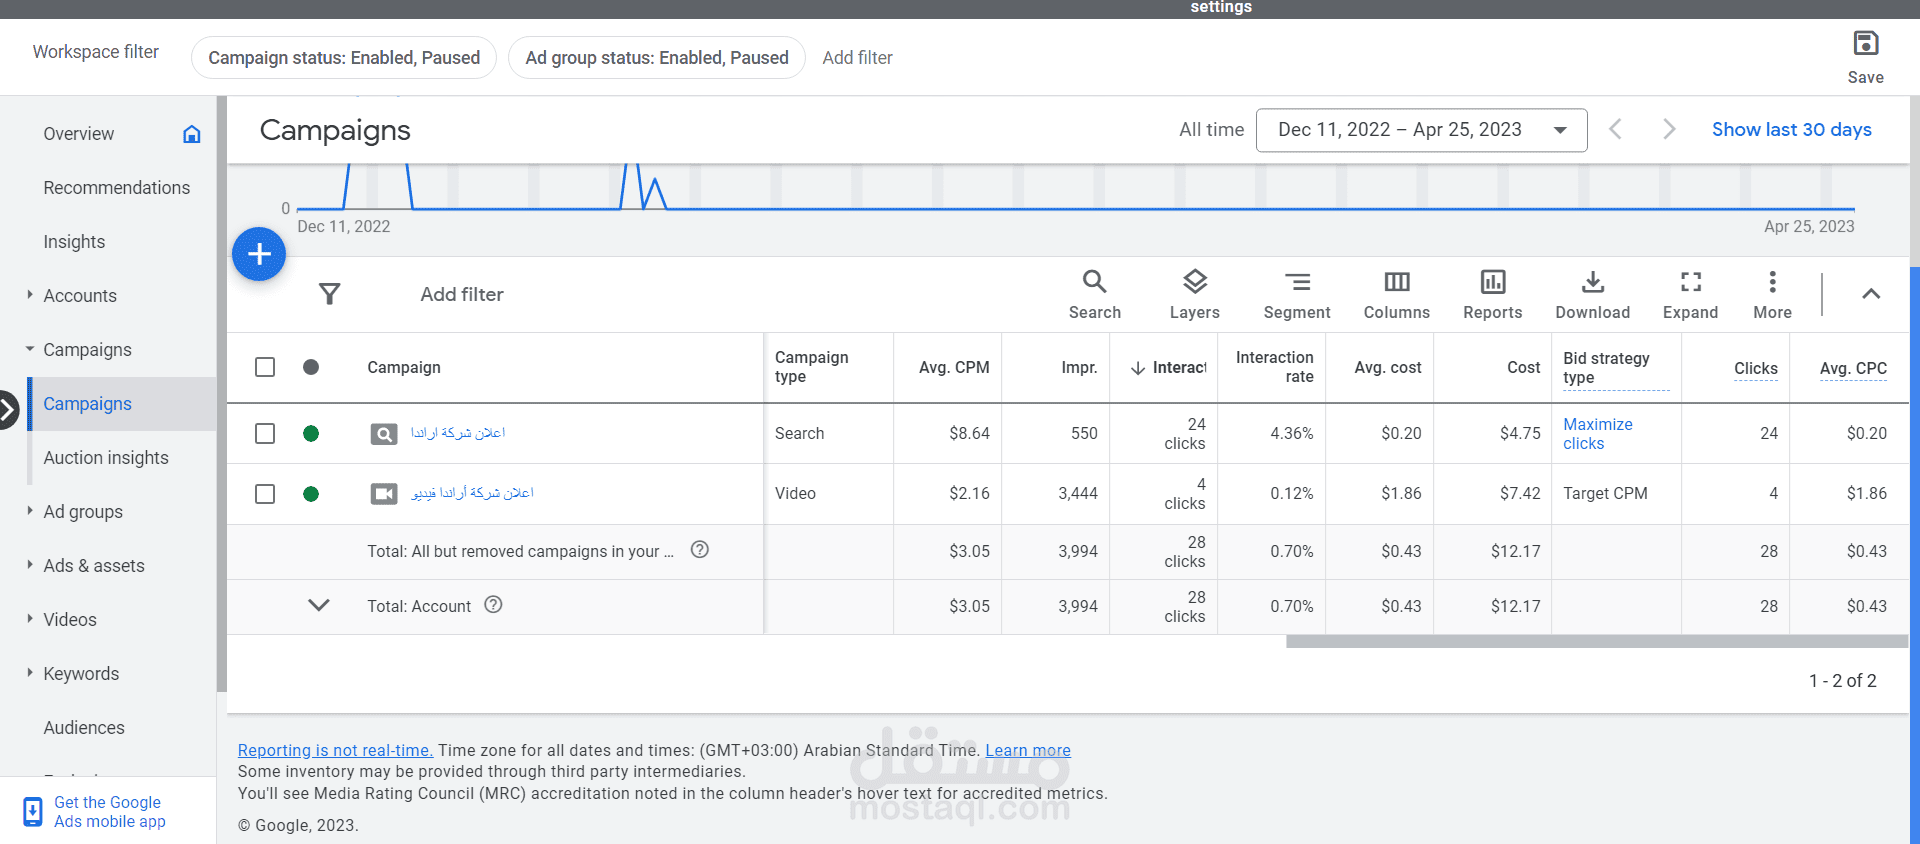
Task: Click the funnel filter icon
Action: [x=329, y=294]
